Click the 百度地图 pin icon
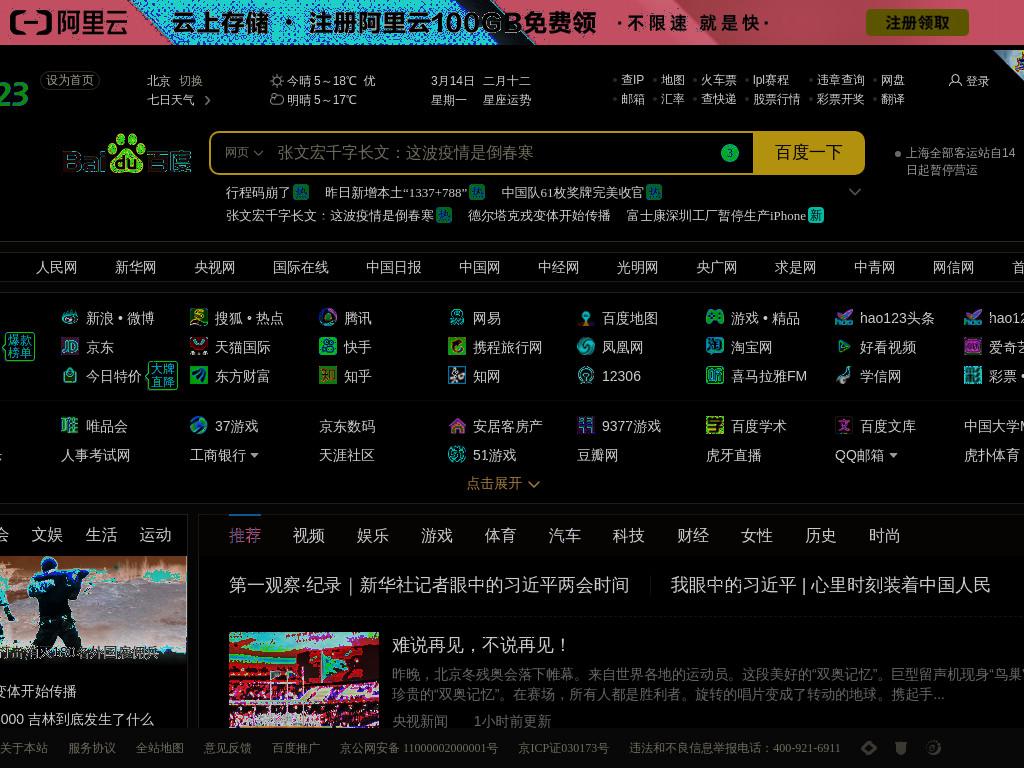The width and height of the screenshot is (1024, 768). [x=586, y=318]
